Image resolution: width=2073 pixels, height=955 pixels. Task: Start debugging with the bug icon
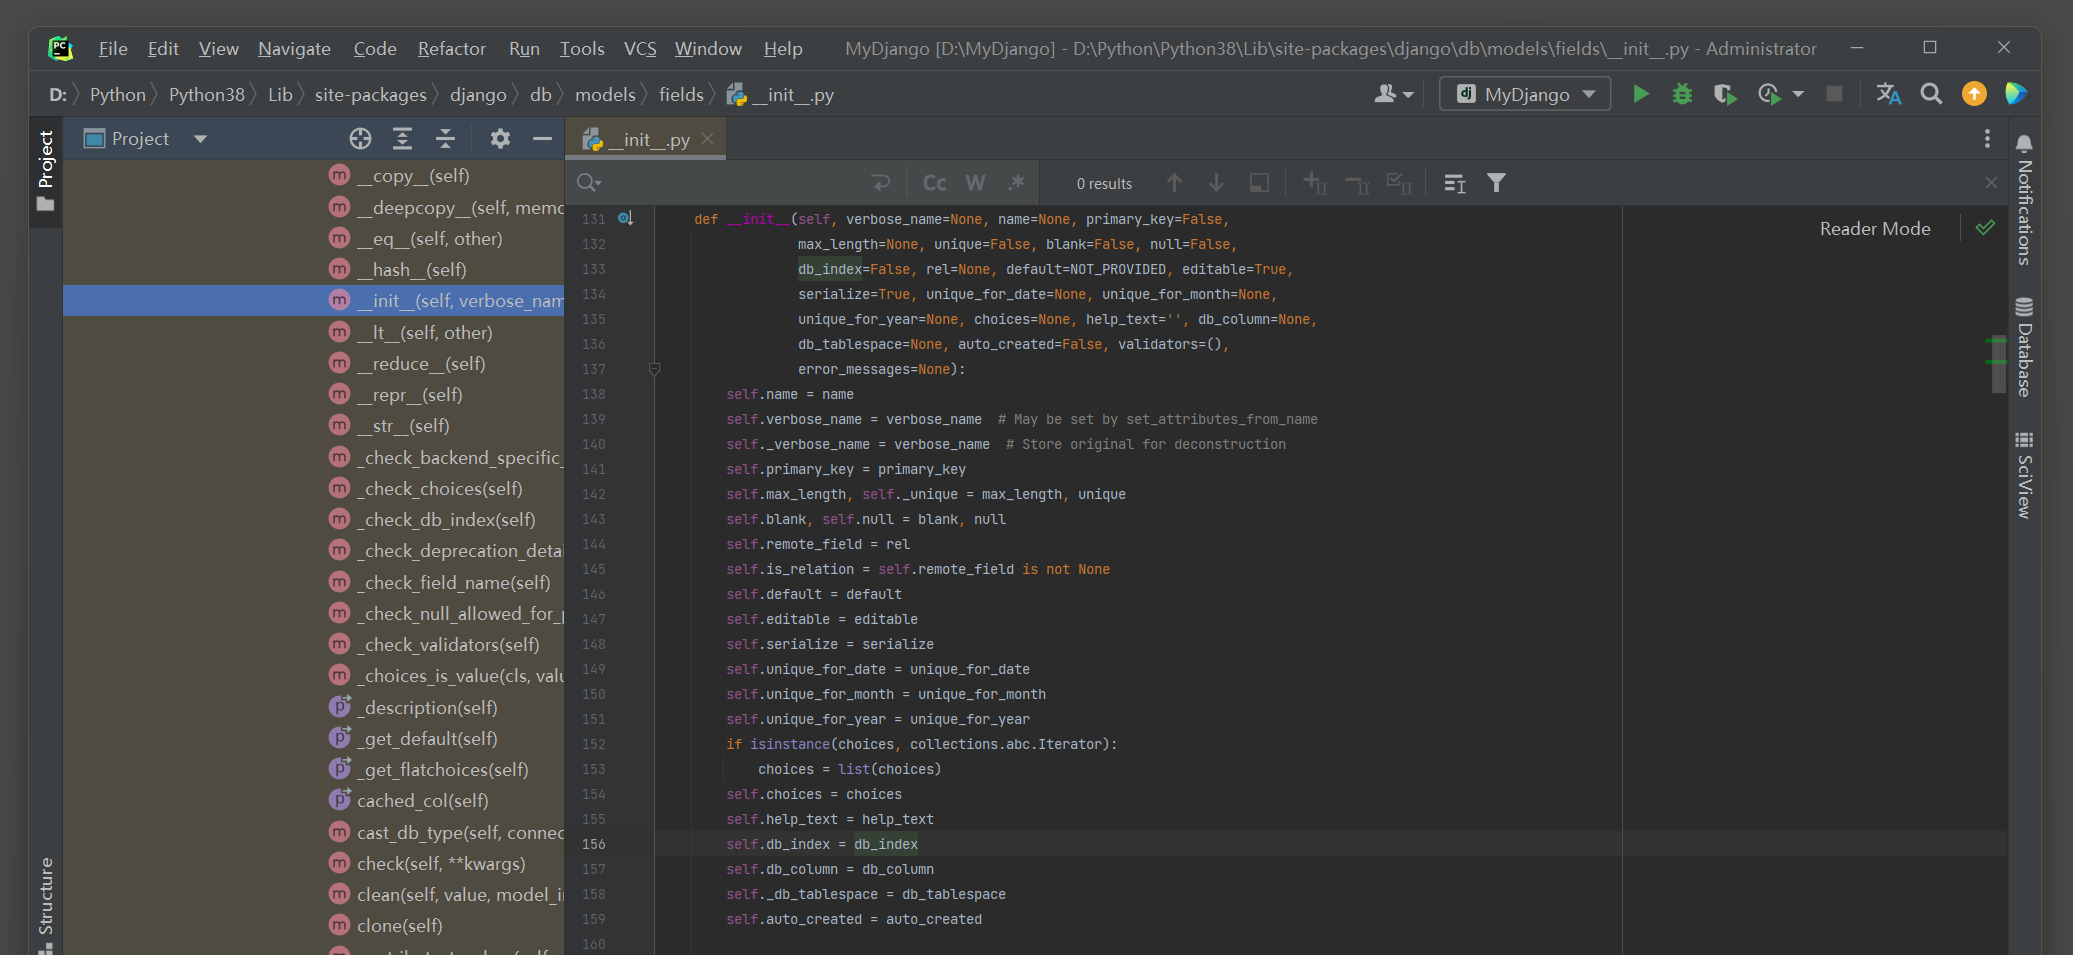click(x=1683, y=94)
